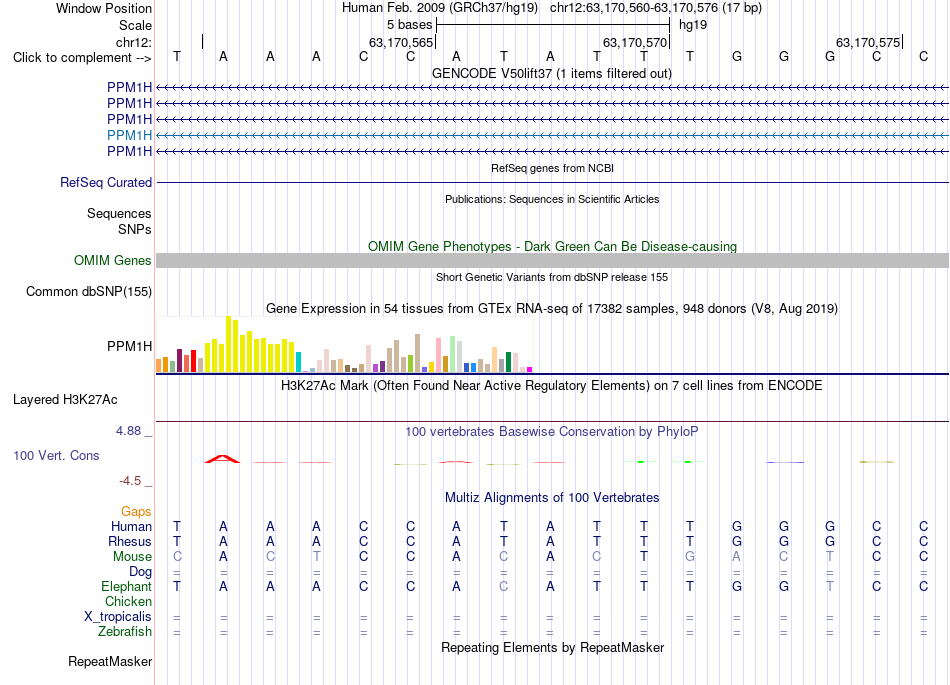Open the 'H3K27Ac Mark' ENCODE track title
950x685 pixels.
pos(552,386)
